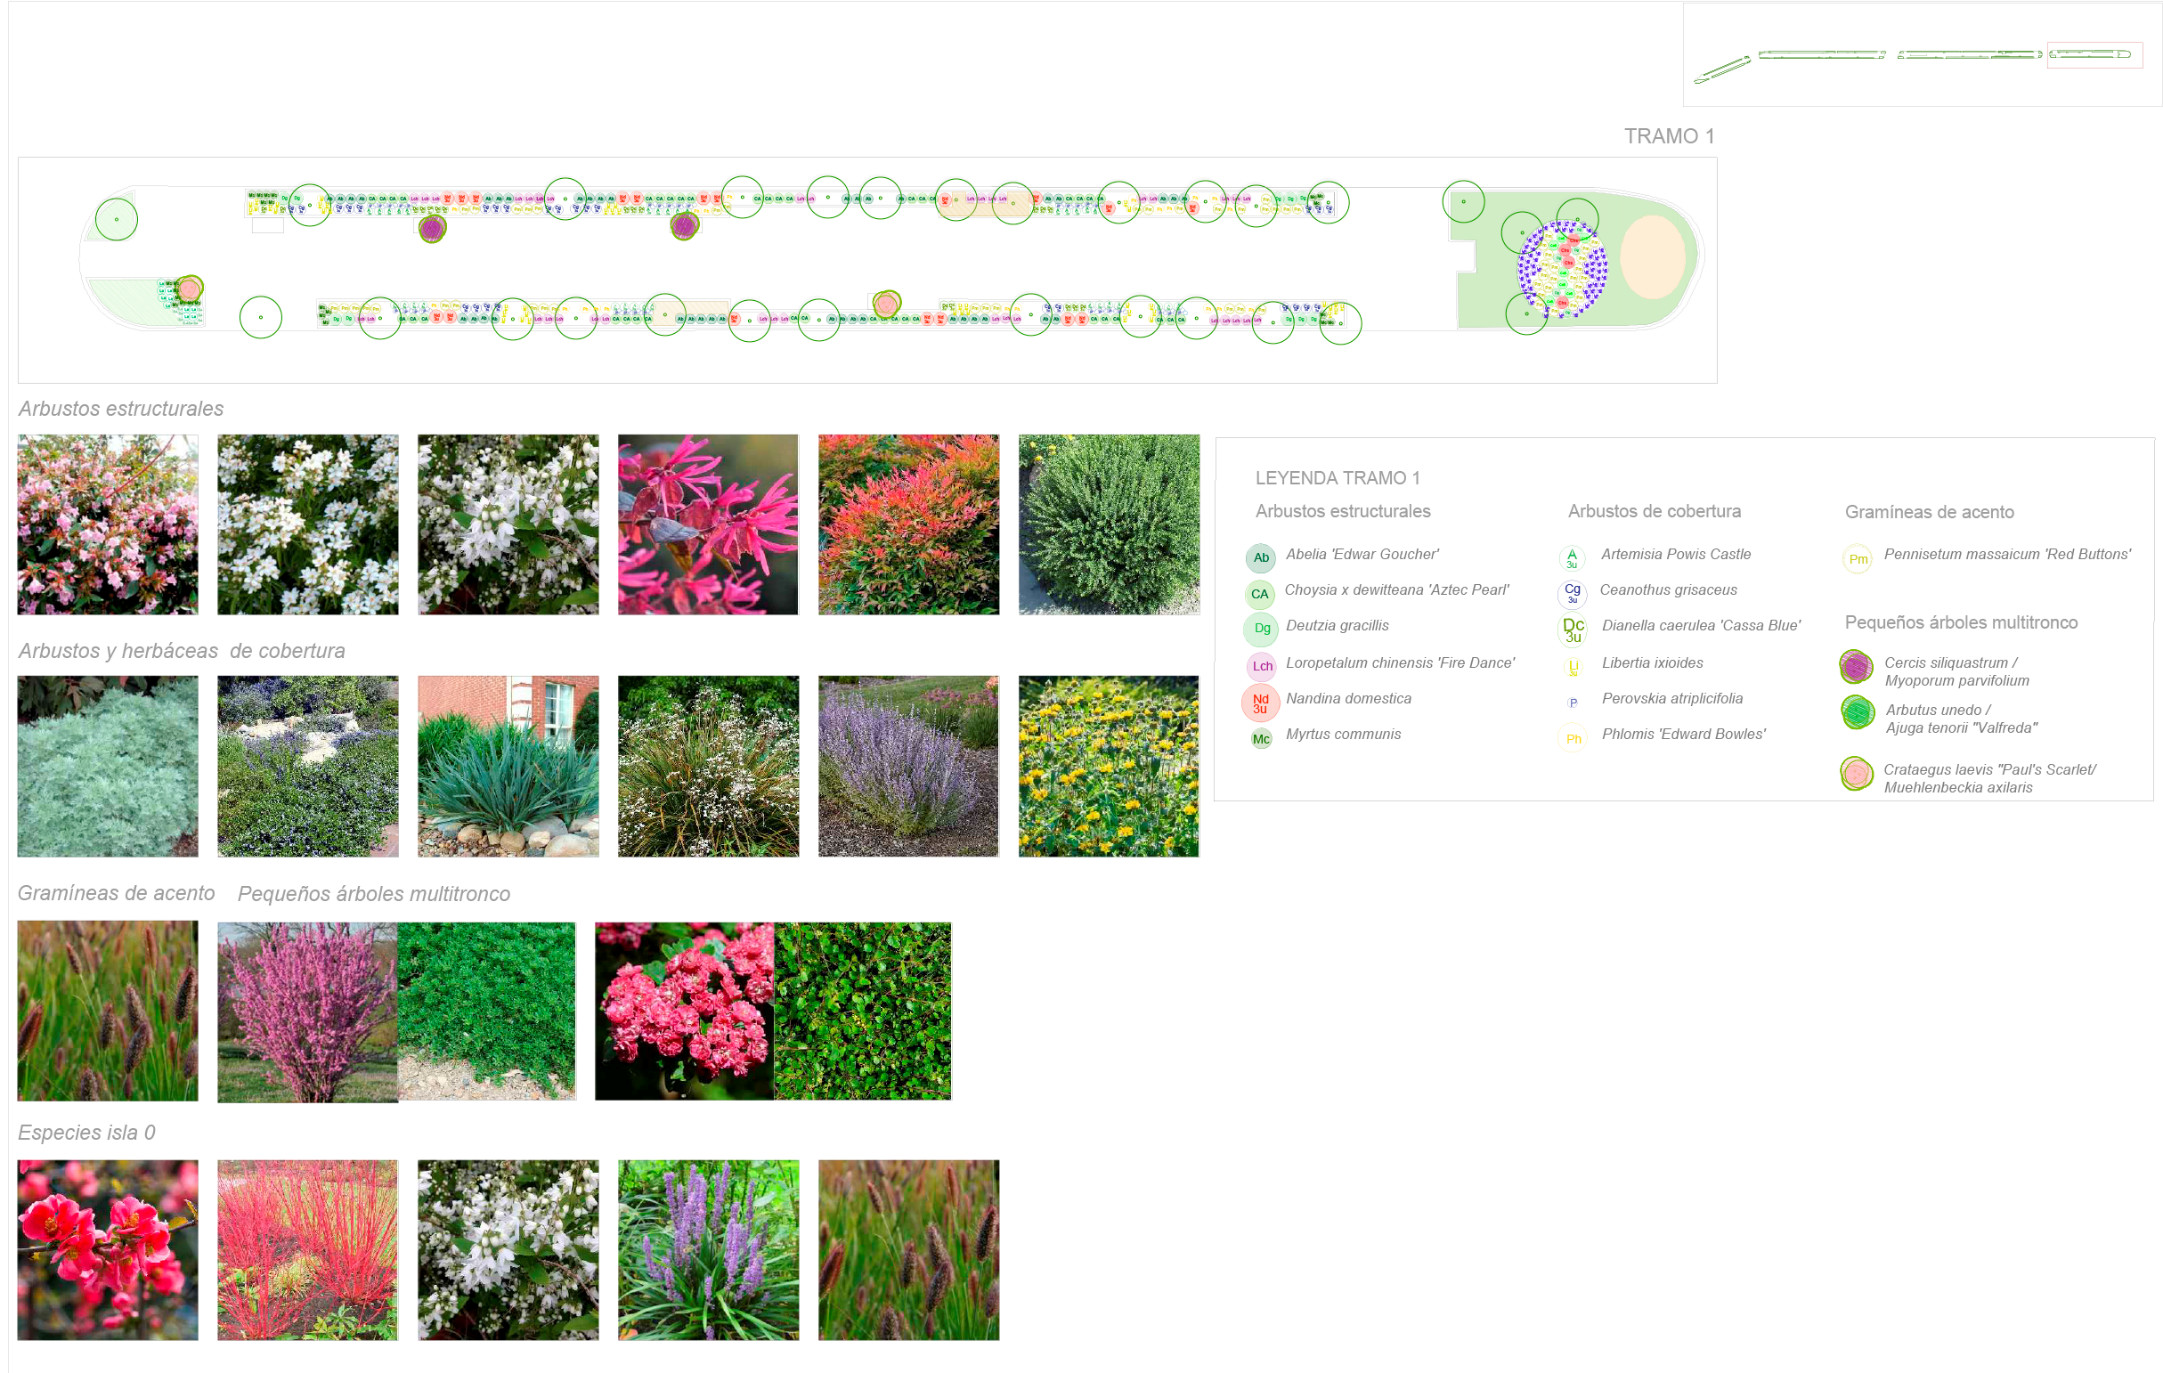Click the beige oval in the plan

1652,257
